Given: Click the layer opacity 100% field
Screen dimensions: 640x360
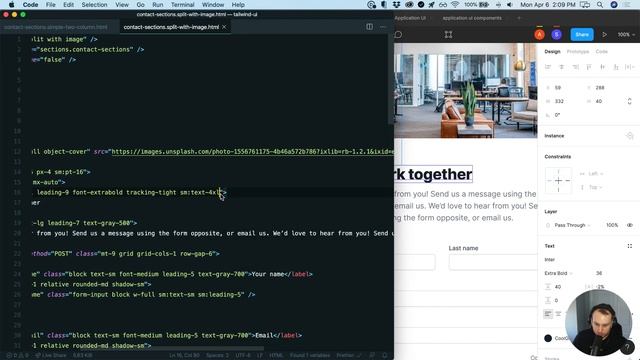Looking at the screenshot, I should 612,225.
